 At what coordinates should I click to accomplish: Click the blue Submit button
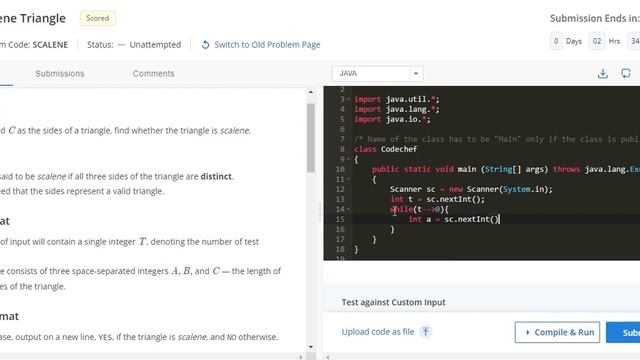[x=623, y=332]
